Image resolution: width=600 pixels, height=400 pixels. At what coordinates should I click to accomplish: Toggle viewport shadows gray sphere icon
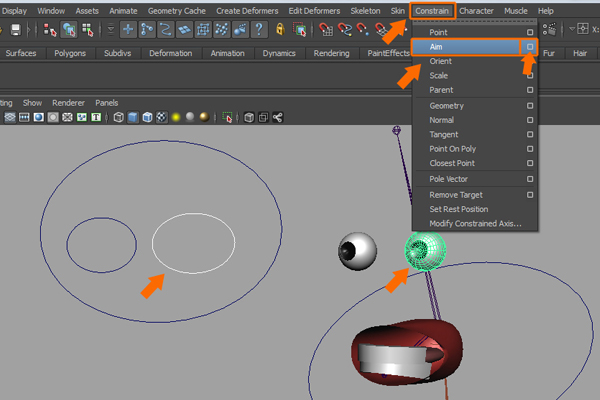tap(190, 117)
